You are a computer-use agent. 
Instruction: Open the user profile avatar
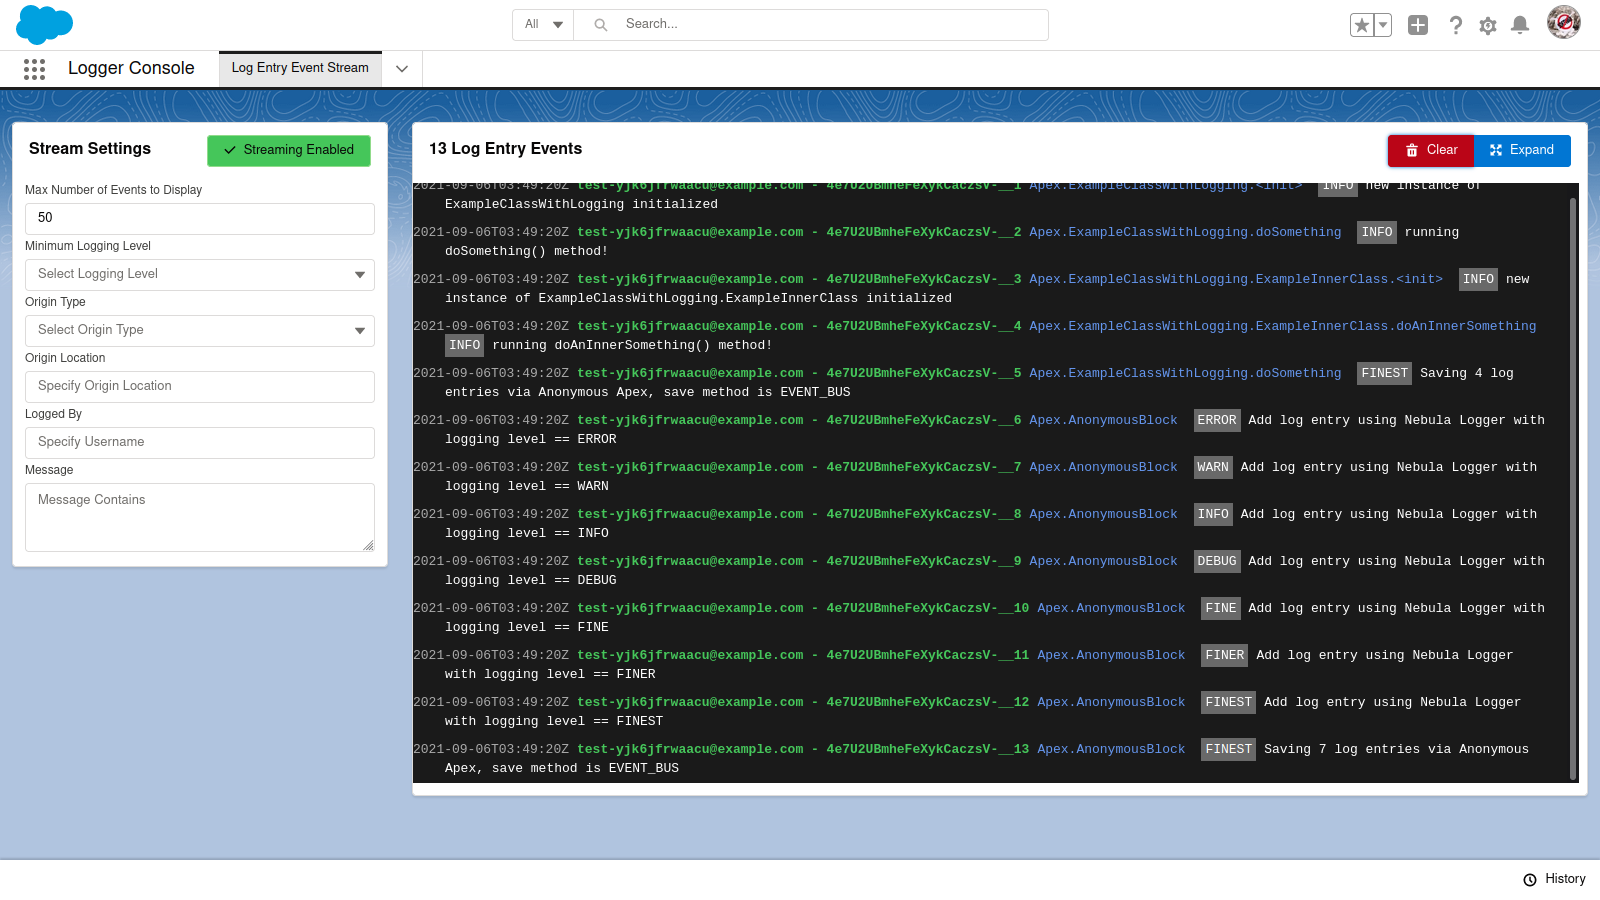pos(1563,23)
